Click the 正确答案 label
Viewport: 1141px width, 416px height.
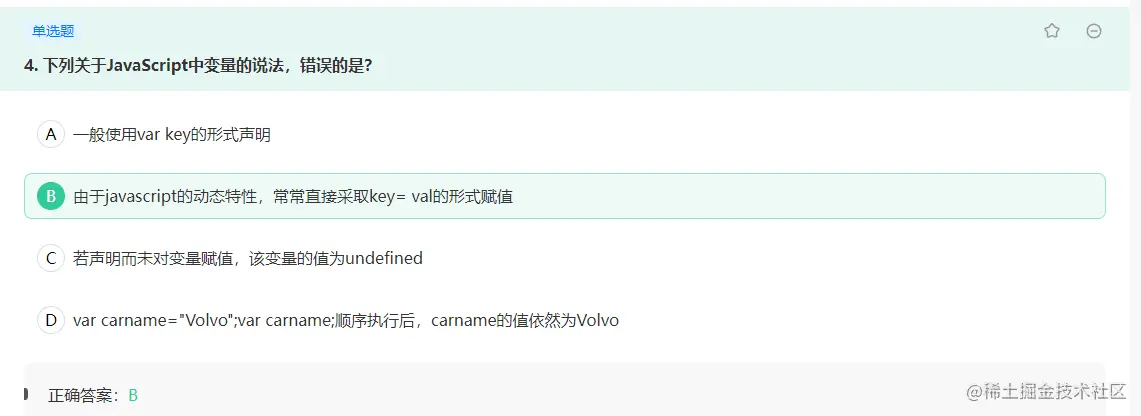(x=84, y=396)
